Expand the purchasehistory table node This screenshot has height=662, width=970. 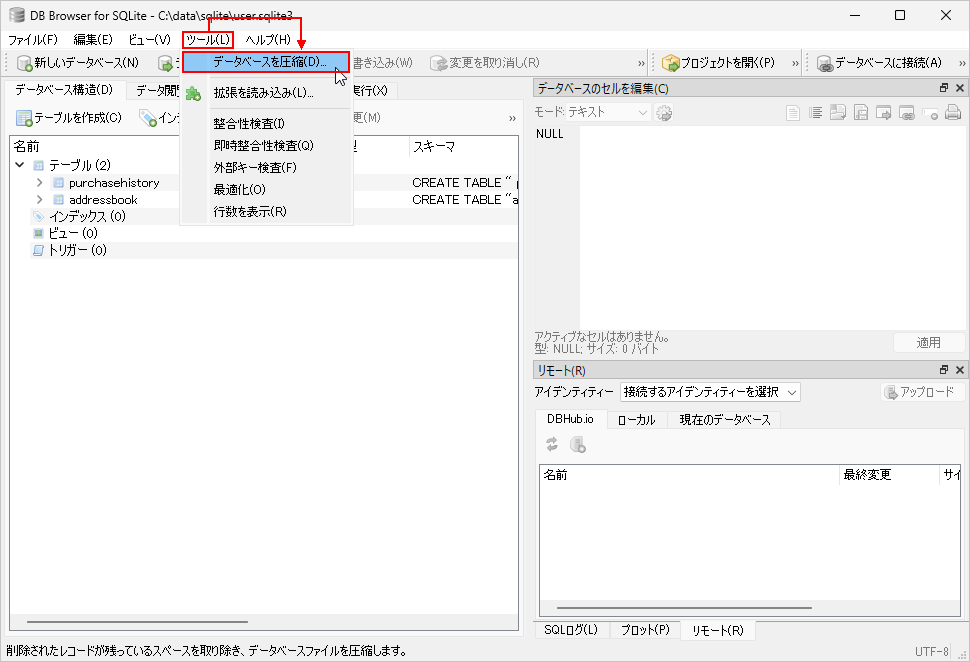(39, 183)
